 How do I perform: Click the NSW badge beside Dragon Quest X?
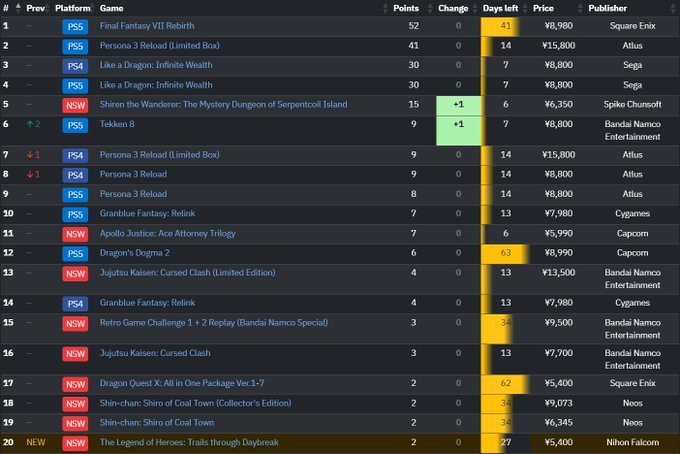pyautogui.click(x=75, y=384)
